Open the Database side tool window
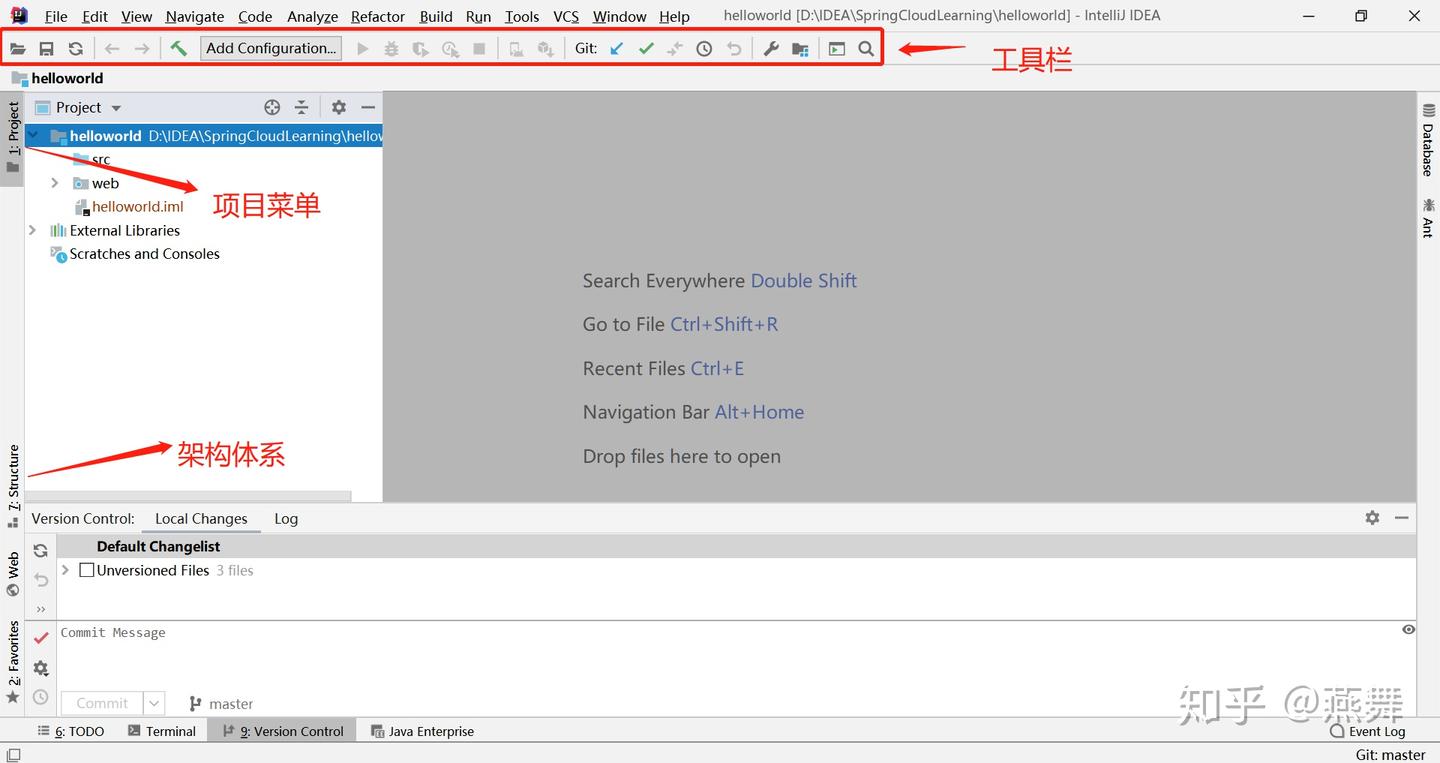This screenshot has width=1440, height=763. [x=1428, y=140]
